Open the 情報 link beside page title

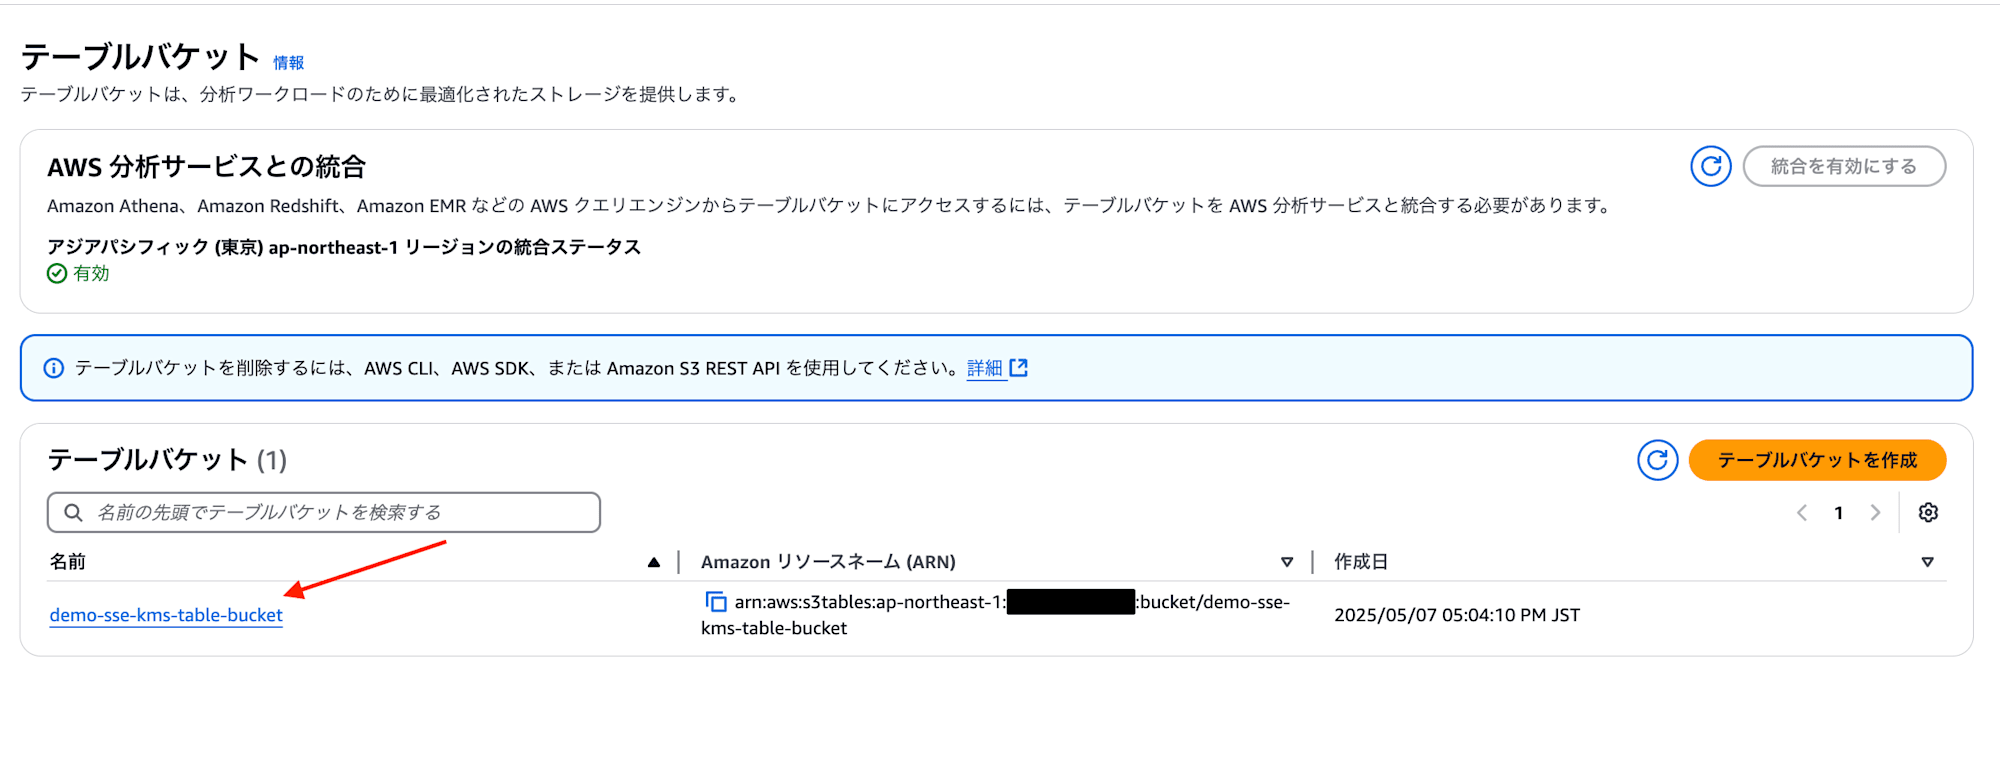(289, 63)
